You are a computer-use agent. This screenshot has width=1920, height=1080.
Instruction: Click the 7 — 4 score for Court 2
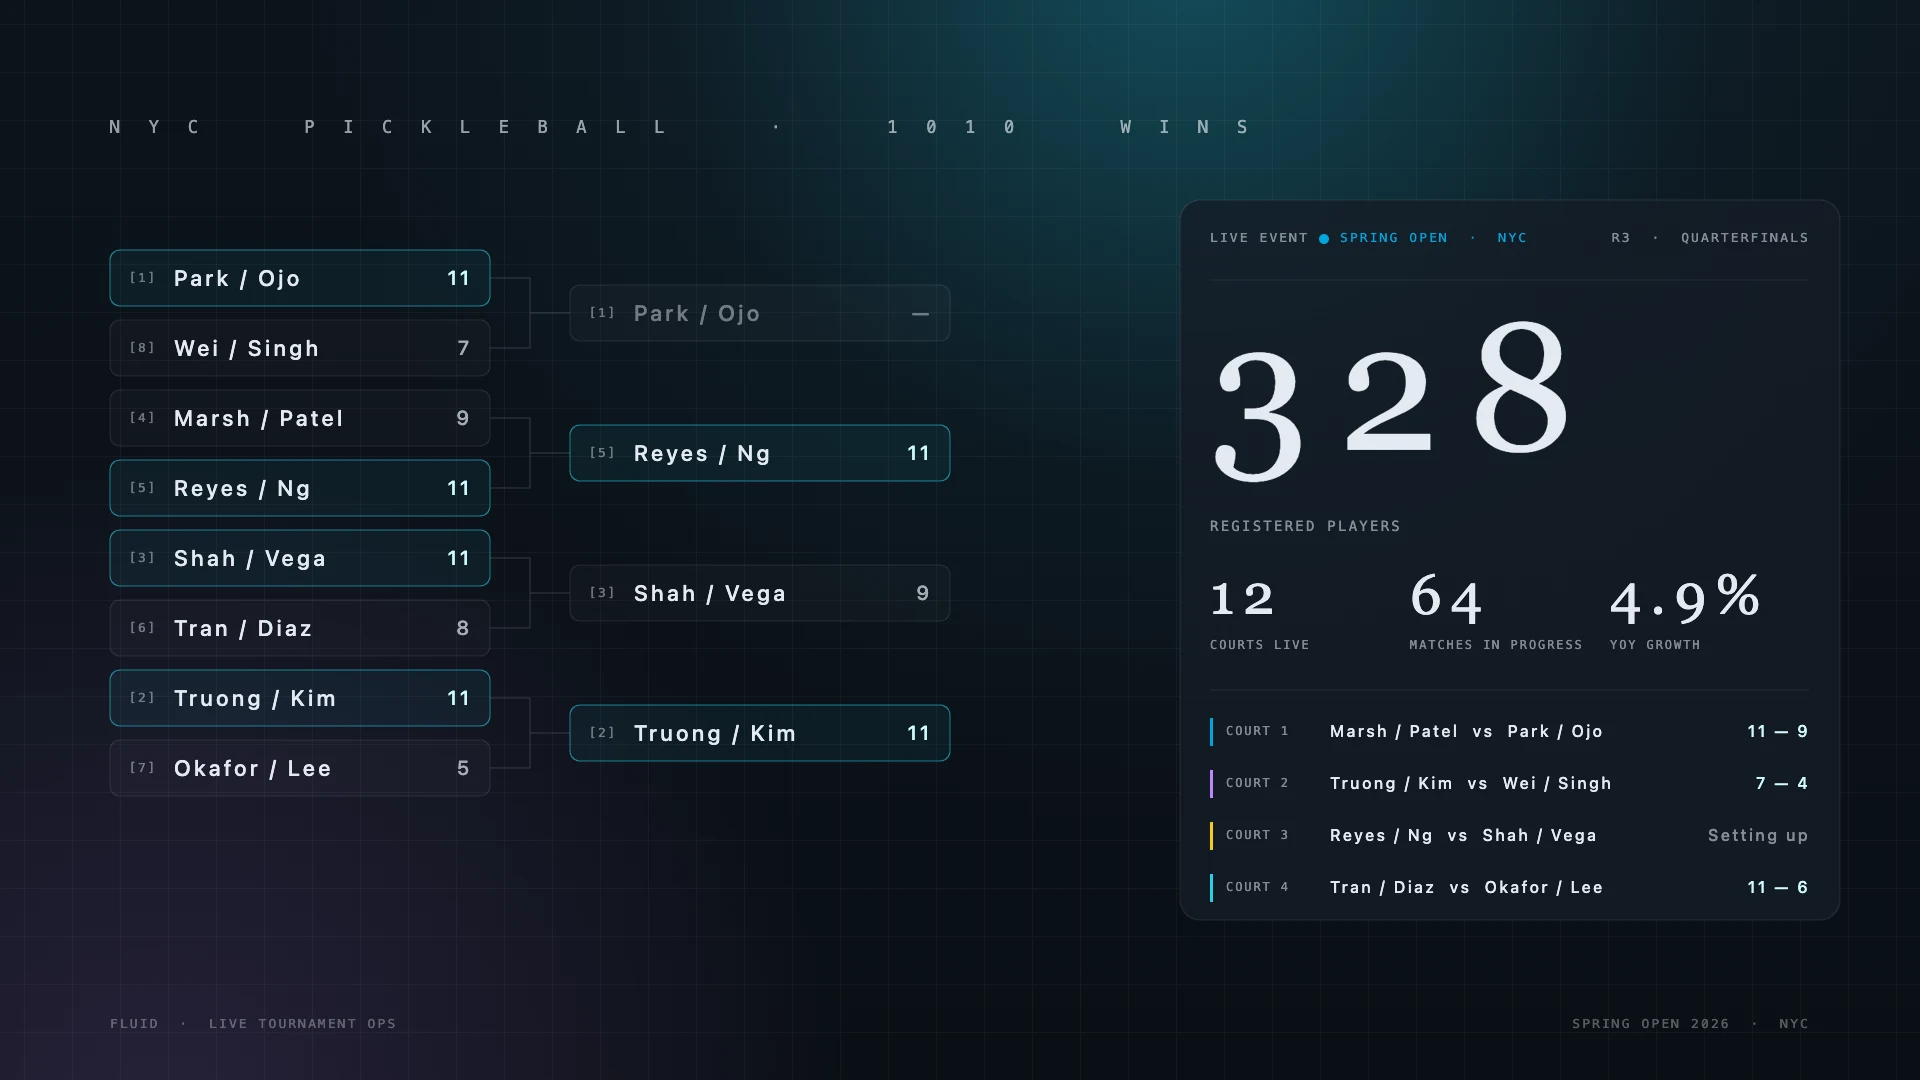coord(1782,783)
